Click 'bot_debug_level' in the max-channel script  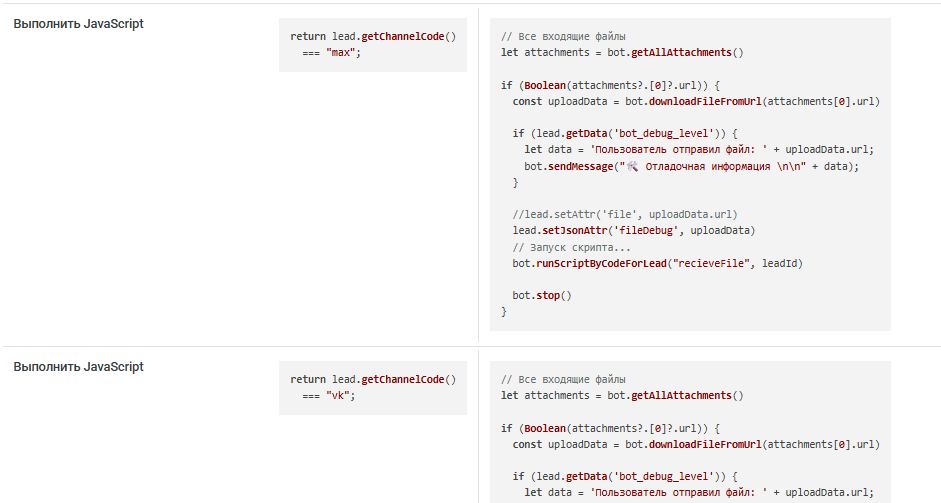click(x=663, y=133)
